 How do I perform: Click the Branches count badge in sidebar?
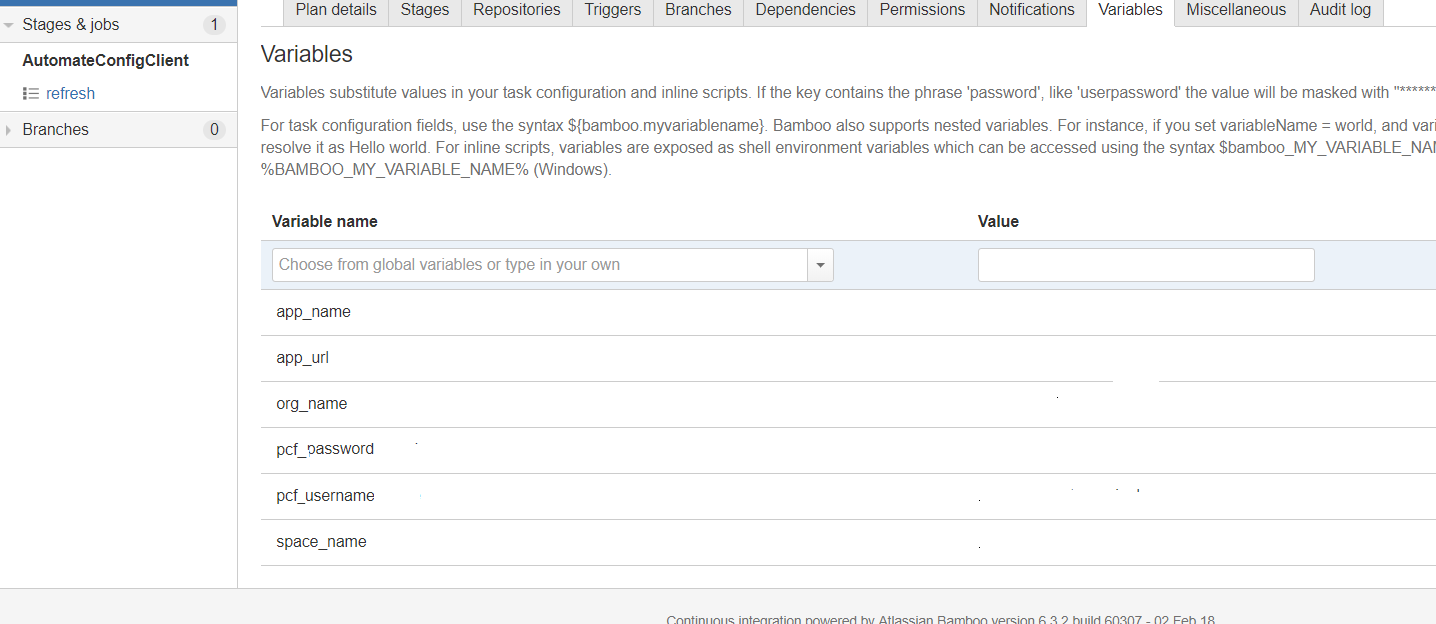[x=213, y=130]
